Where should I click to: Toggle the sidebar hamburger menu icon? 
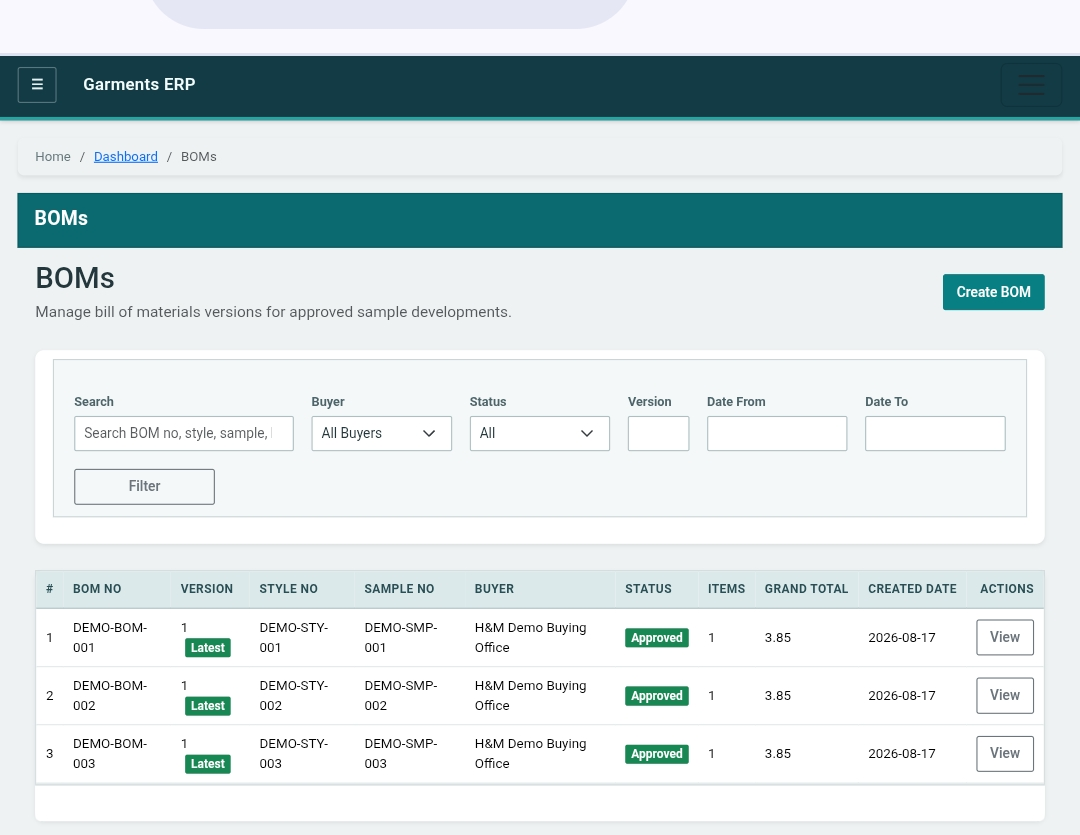[x=37, y=85]
